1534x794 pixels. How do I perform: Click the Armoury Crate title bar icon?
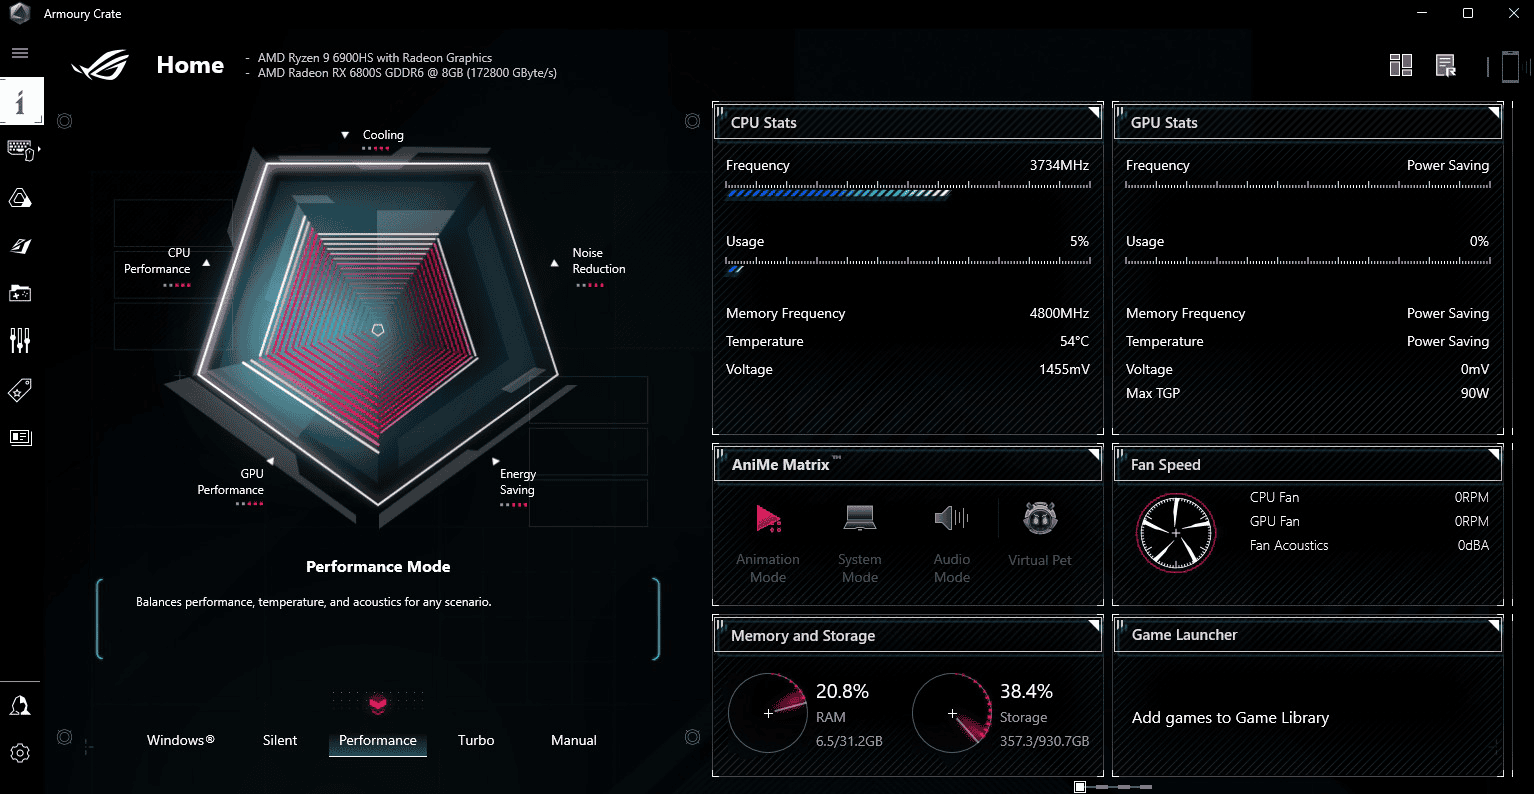click(x=20, y=13)
